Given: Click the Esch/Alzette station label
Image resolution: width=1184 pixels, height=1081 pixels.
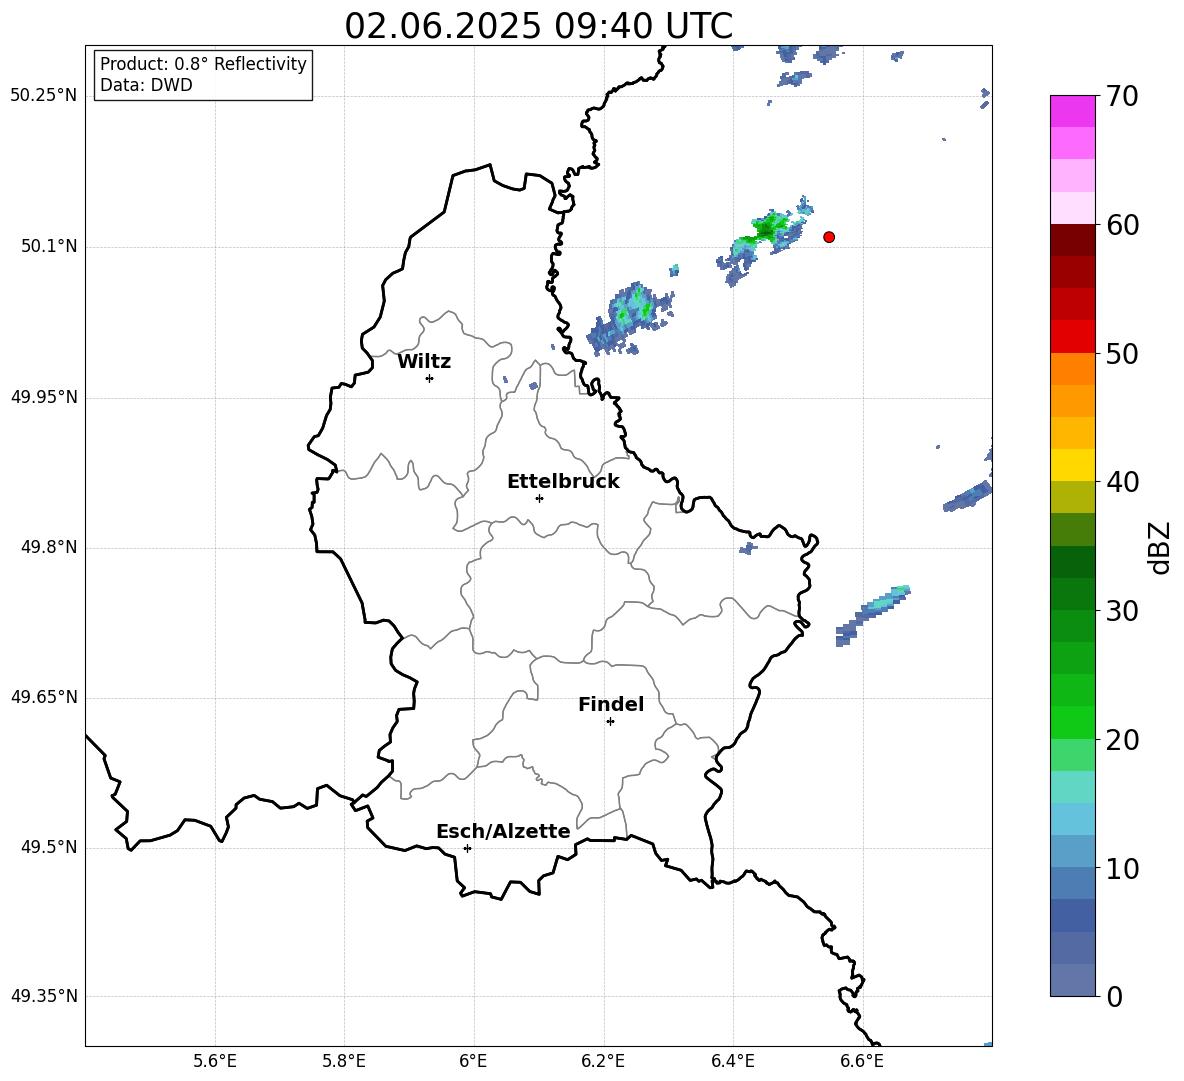Looking at the screenshot, I should [503, 831].
